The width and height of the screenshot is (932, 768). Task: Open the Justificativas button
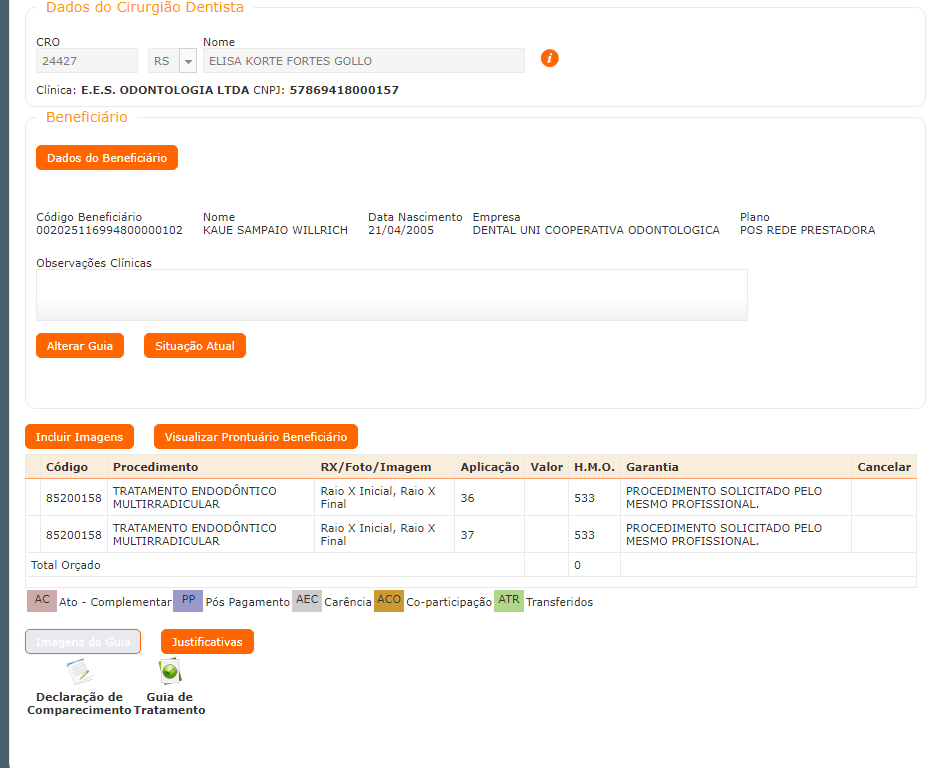pyautogui.click(x=207, y=642)
